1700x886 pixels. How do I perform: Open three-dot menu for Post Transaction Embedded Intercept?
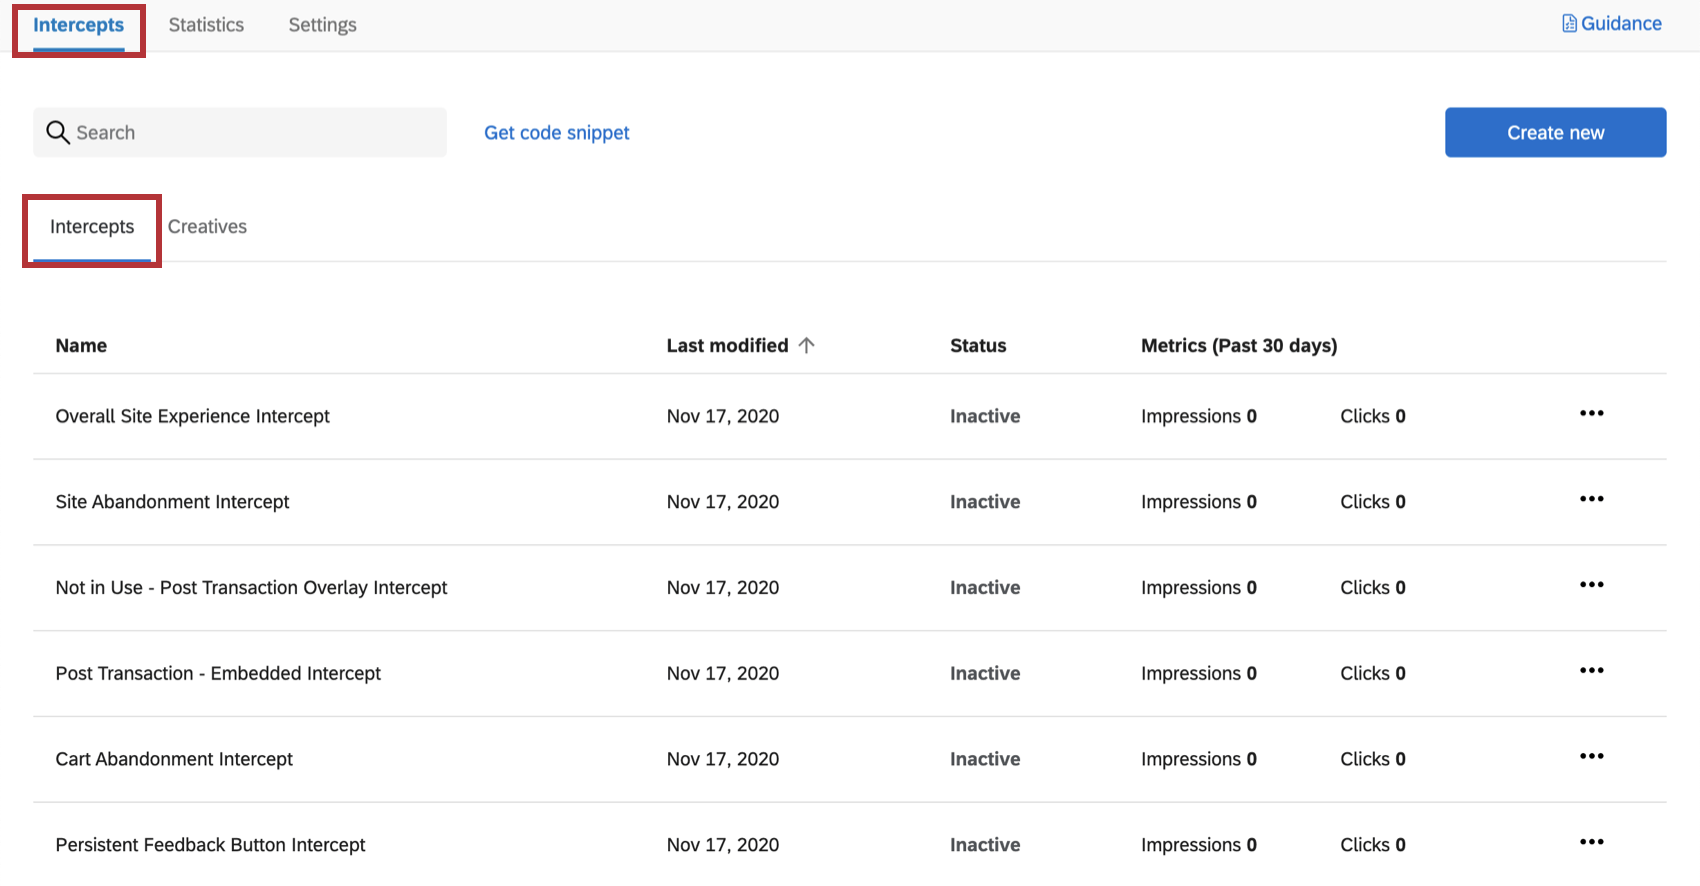point(1591,671)
